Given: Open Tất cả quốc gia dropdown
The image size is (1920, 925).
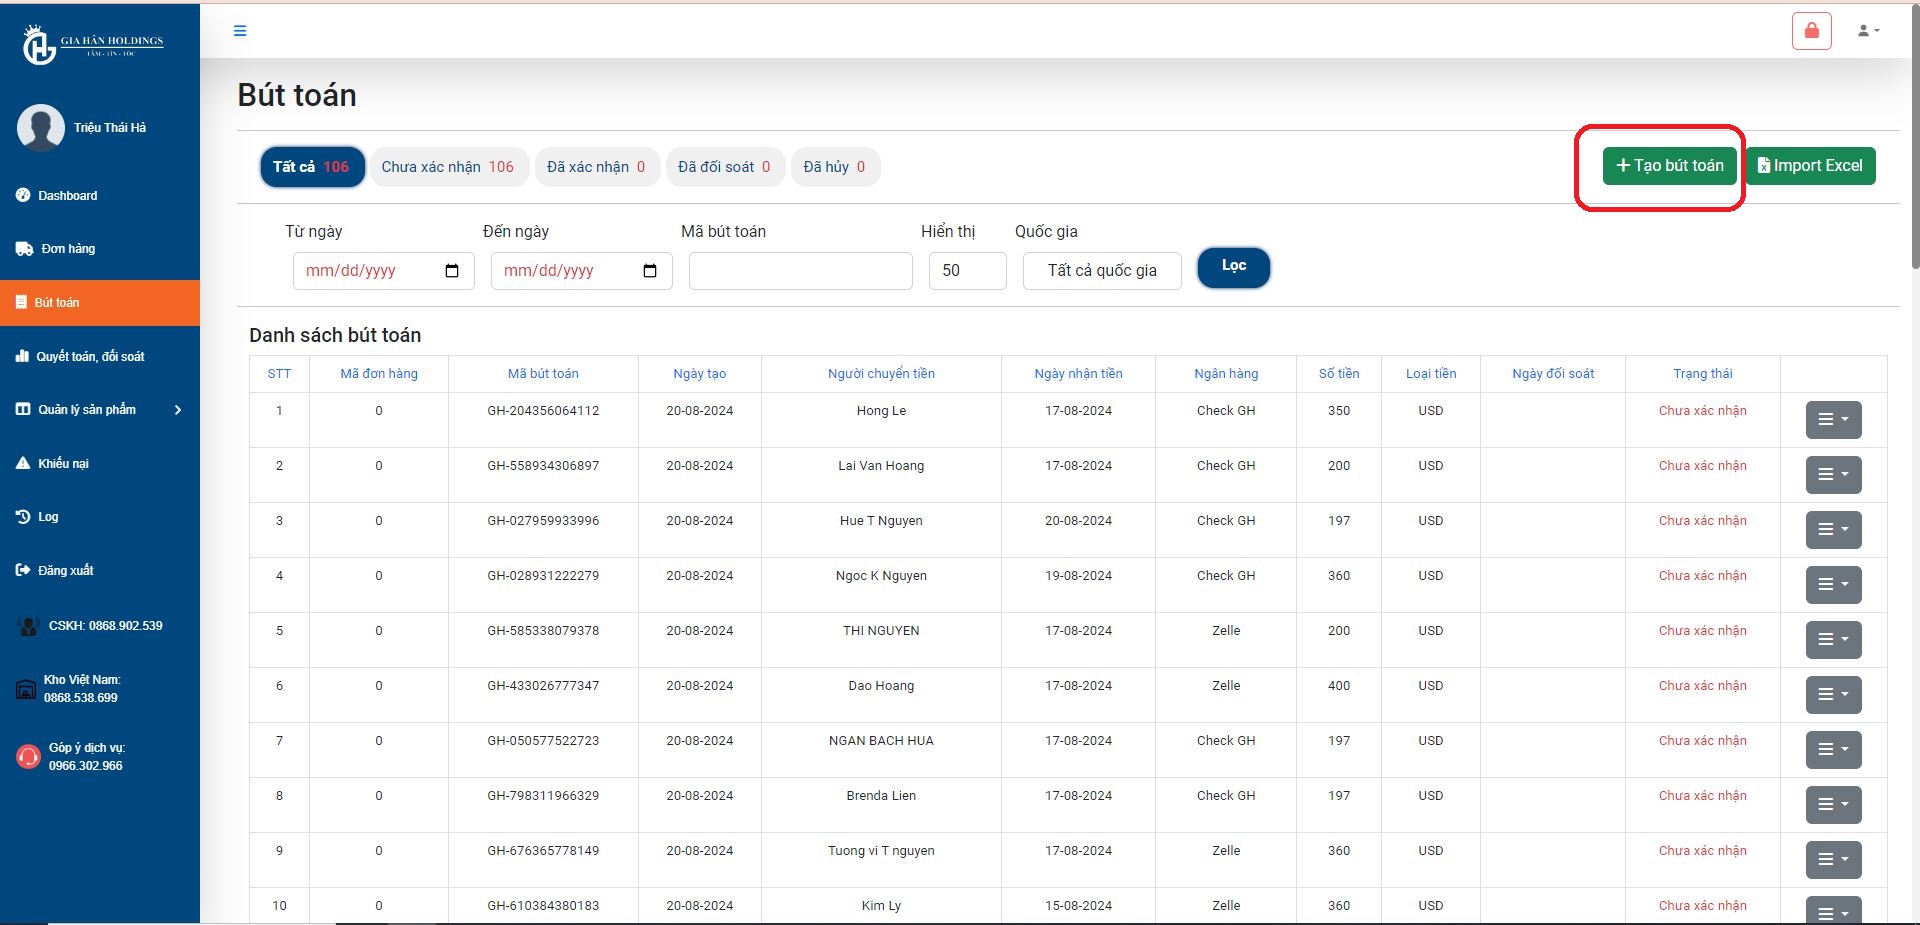Looking at the screenshot, I should point(1101,271).
